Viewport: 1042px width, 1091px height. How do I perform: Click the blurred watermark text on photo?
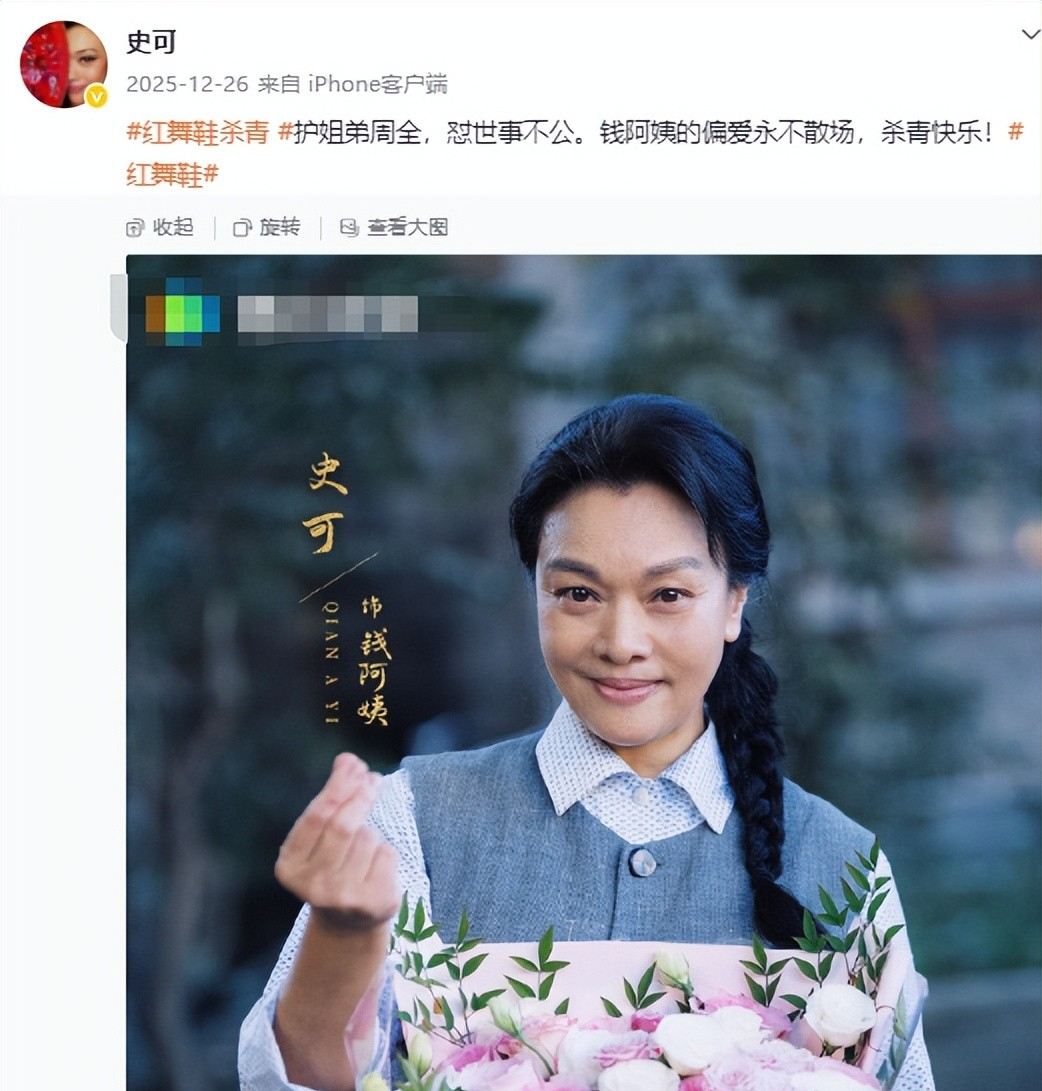click(x=328, y=314)
